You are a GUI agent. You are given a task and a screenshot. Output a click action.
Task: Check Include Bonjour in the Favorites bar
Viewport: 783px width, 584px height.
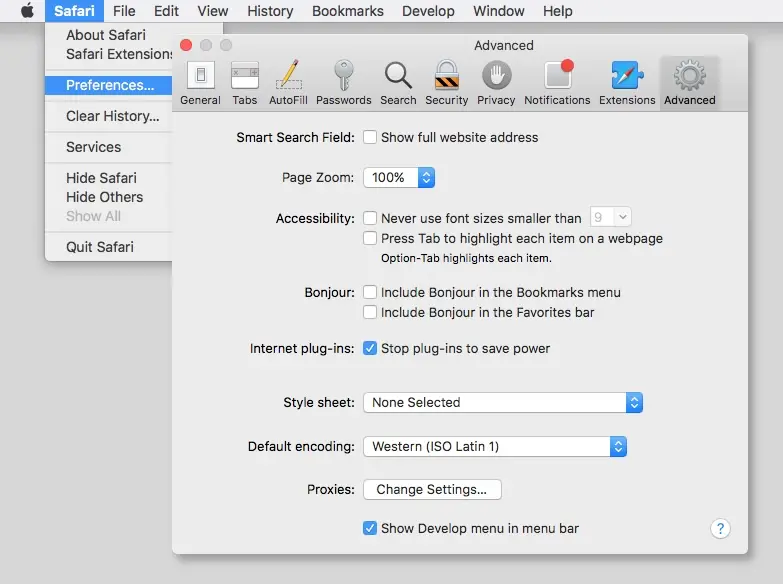370,312
